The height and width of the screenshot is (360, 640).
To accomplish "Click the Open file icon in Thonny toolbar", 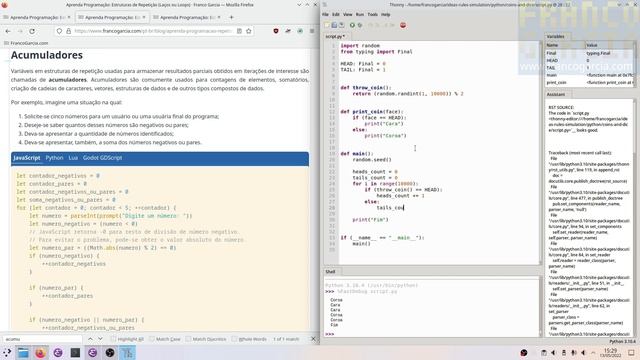I will tap(334, 25).
